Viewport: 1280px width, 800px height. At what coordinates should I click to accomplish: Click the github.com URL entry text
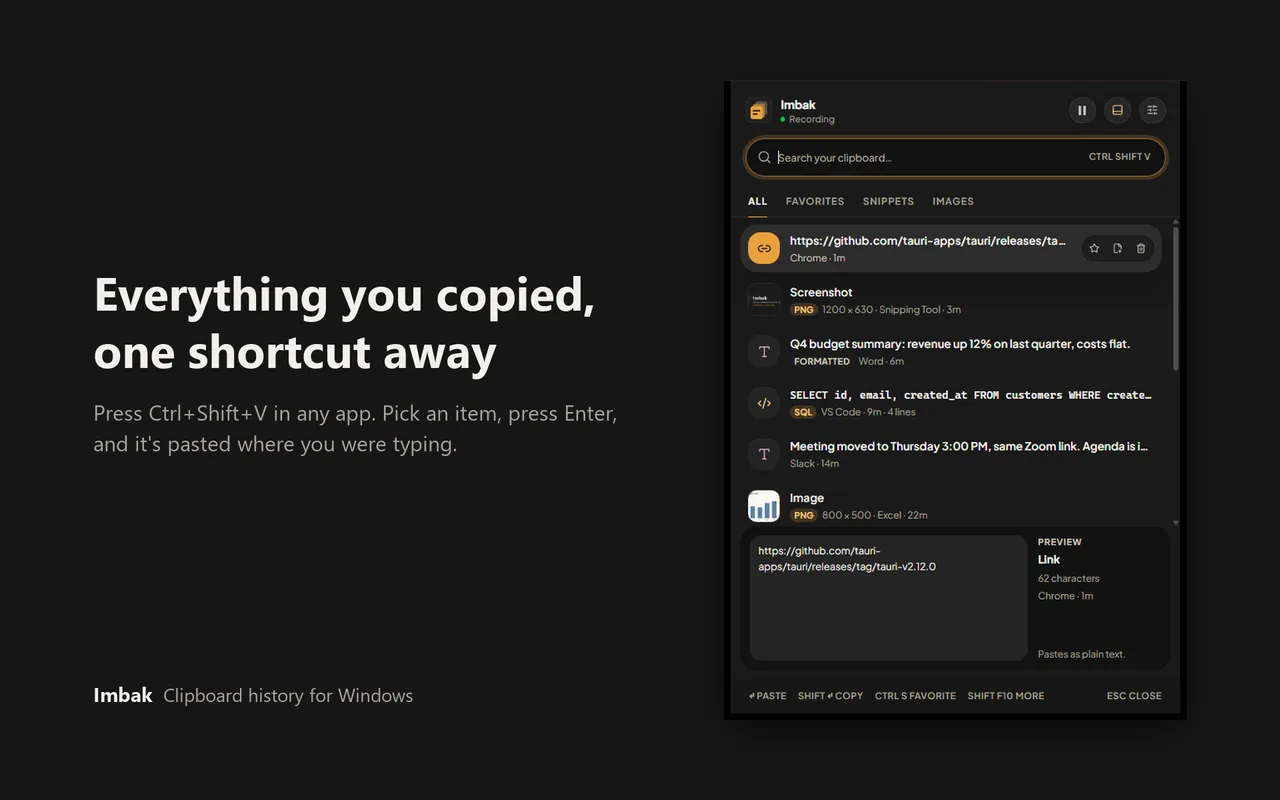928,241
